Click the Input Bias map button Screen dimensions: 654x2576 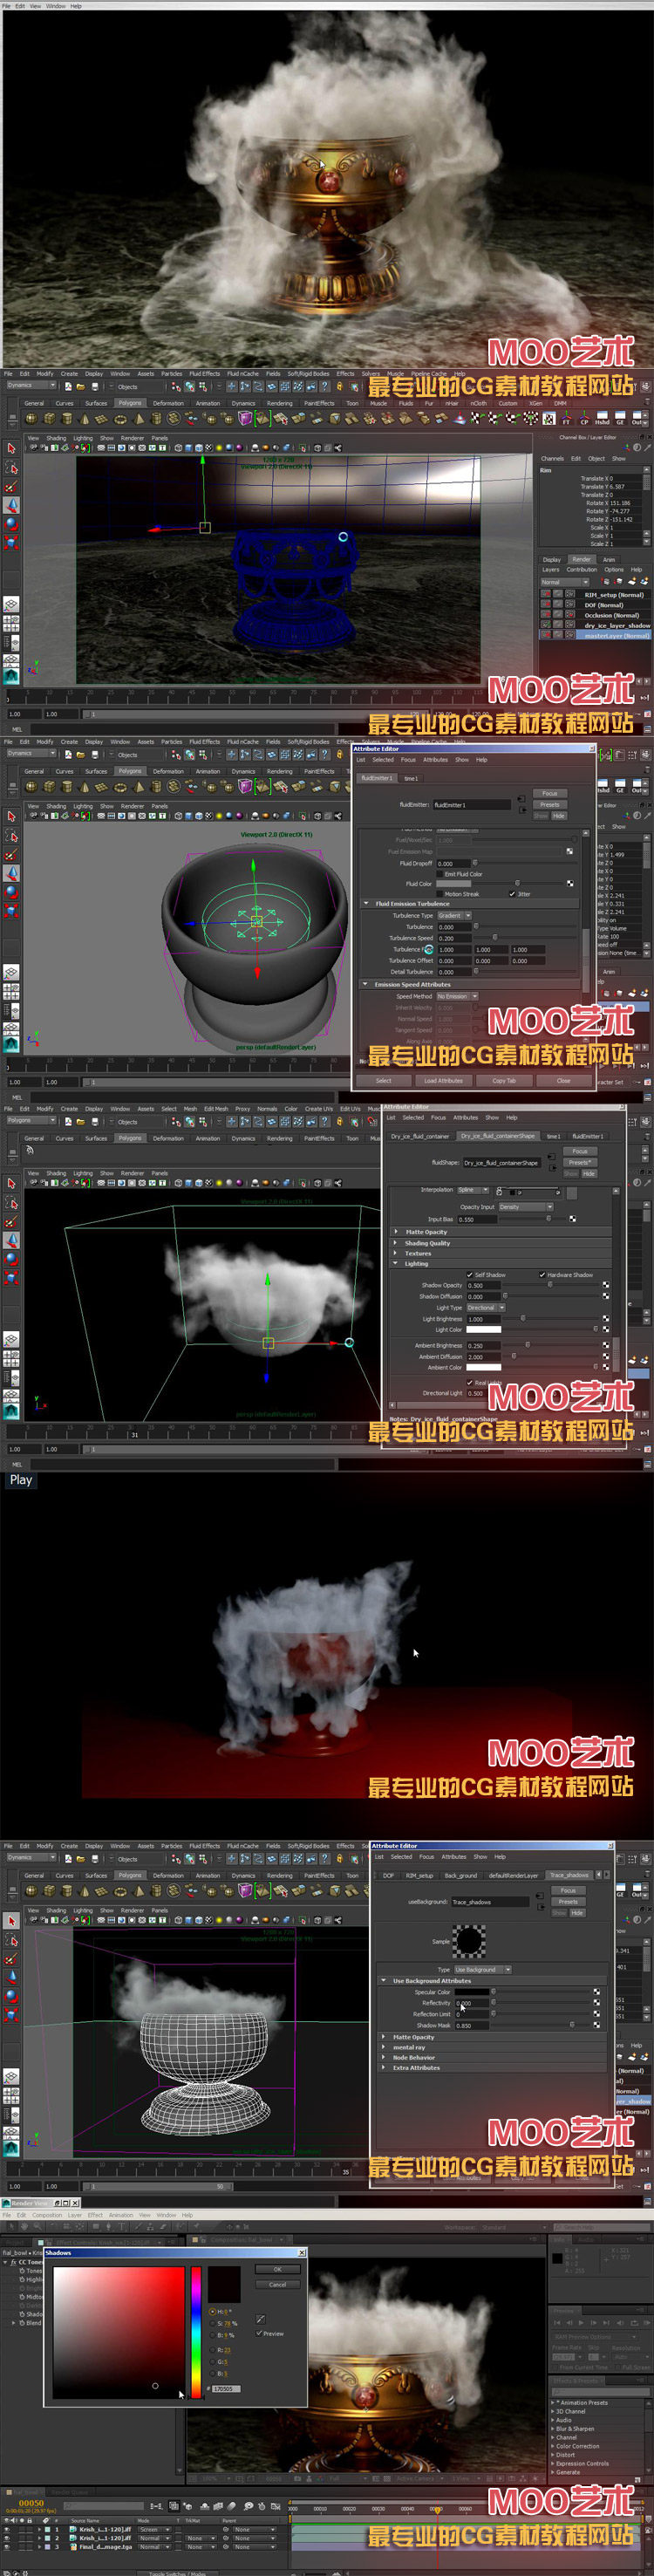coord(572,1218)
